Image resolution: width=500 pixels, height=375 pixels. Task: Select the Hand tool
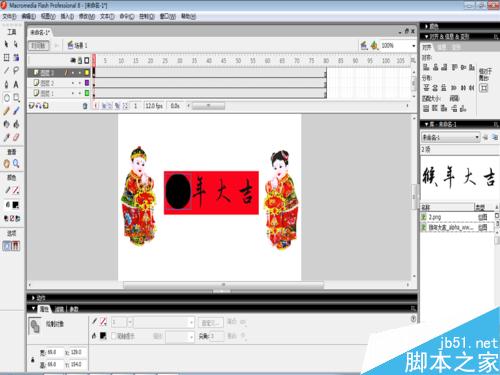6,164
